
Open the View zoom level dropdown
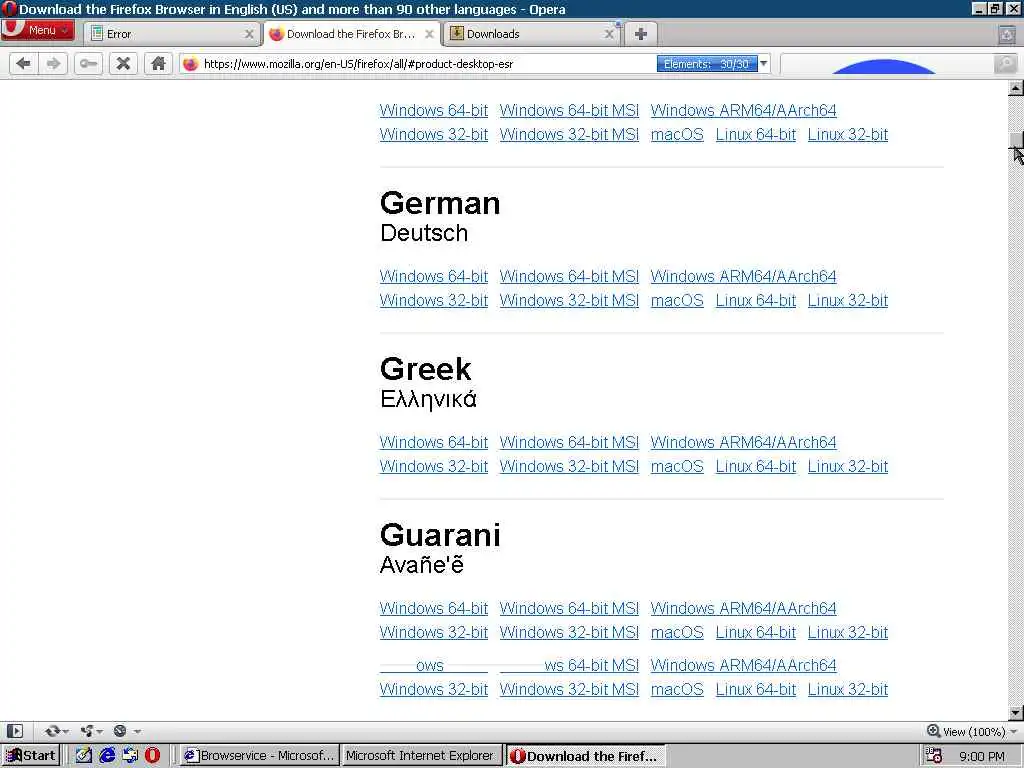tap(972, 731)
